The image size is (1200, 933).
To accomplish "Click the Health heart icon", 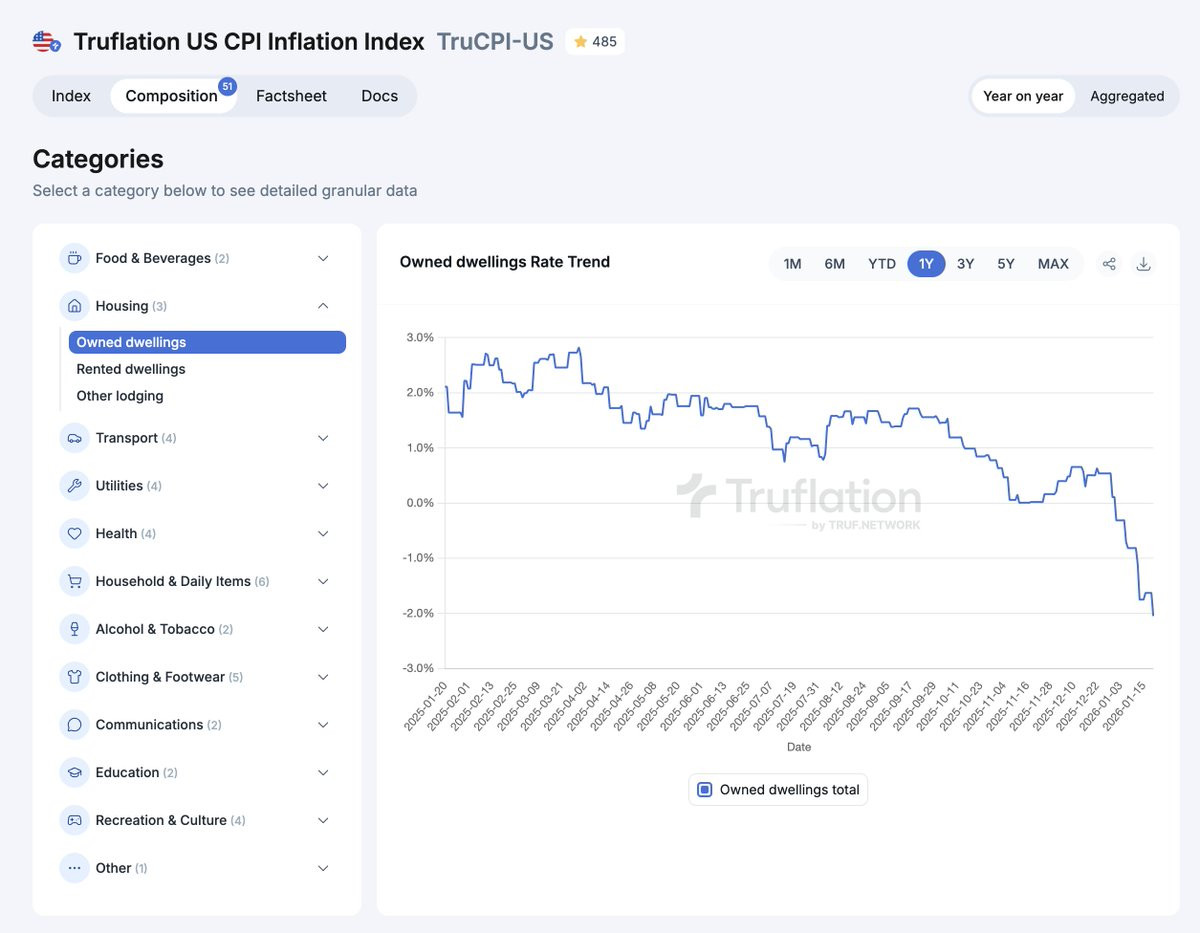I will pos(74,534).
